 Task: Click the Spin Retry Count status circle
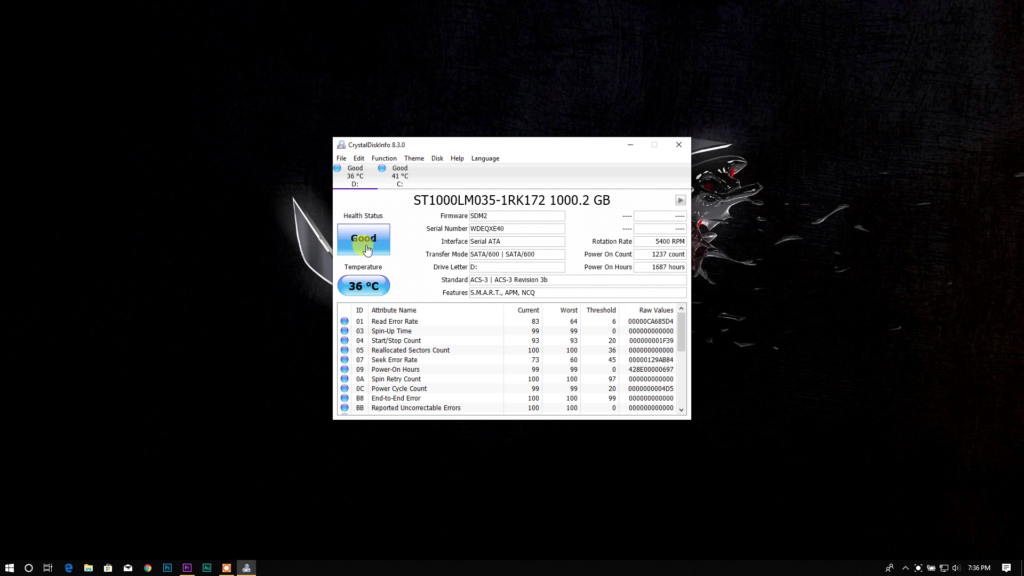[x=344, y=379]
